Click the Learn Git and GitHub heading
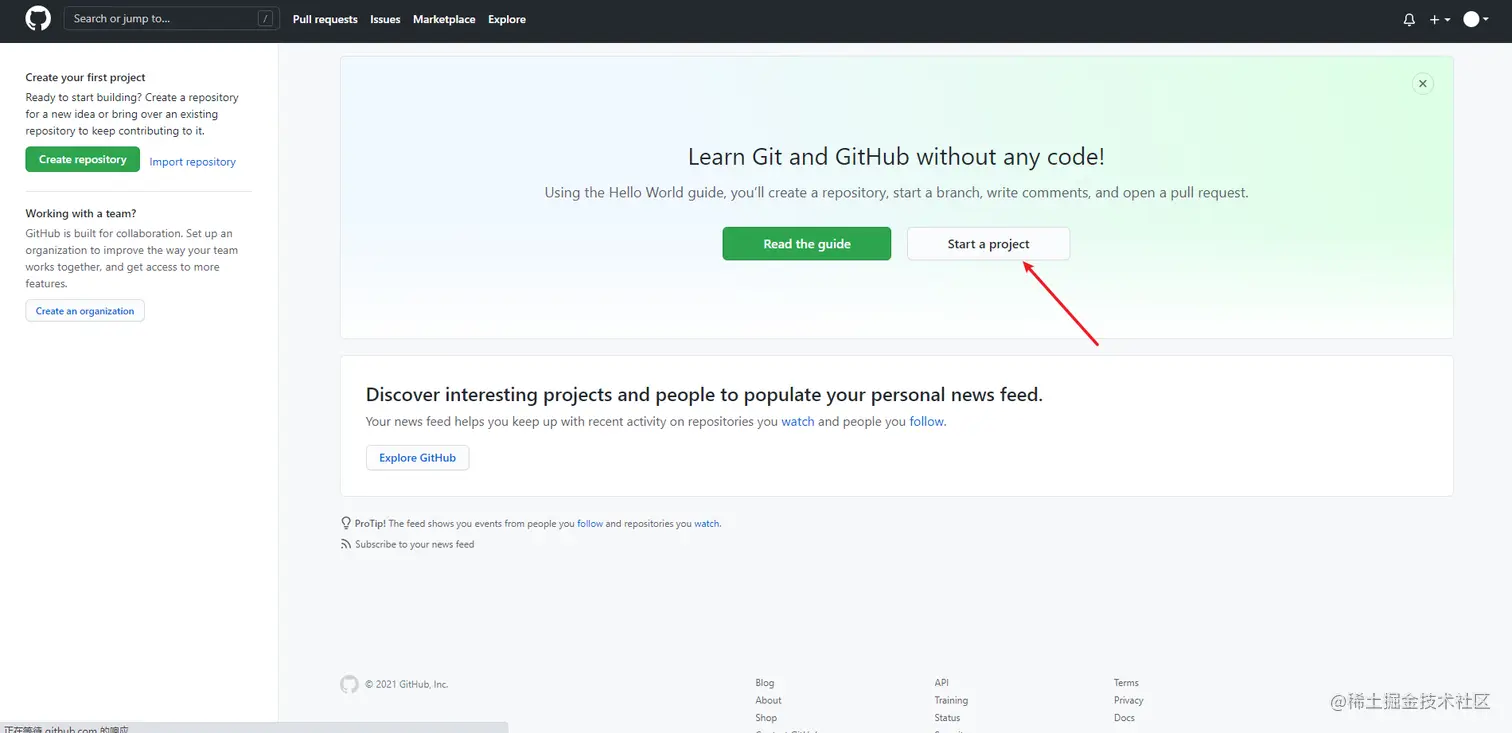Image resolution: width=1512 pixels, height=733 pixels. click(x=896, y=157)
